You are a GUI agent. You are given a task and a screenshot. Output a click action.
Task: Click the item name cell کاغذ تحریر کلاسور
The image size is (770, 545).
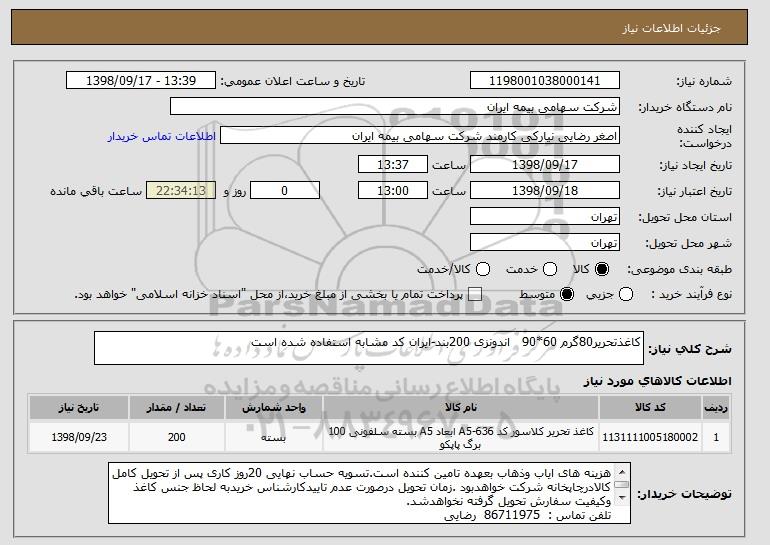(x=461, y=437)
